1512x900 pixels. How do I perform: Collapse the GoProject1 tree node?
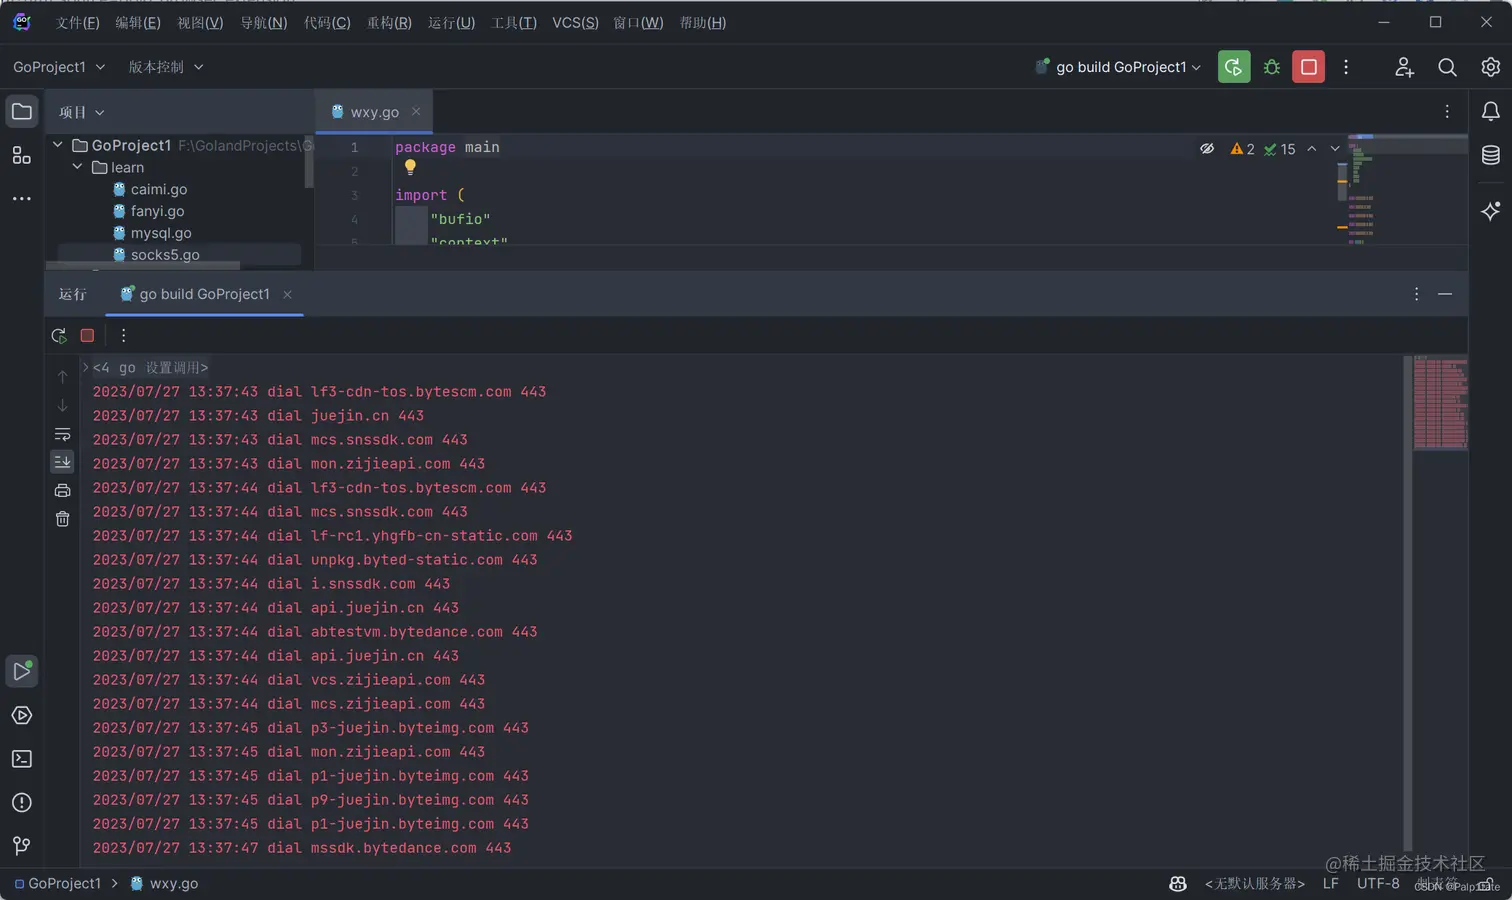58,145
